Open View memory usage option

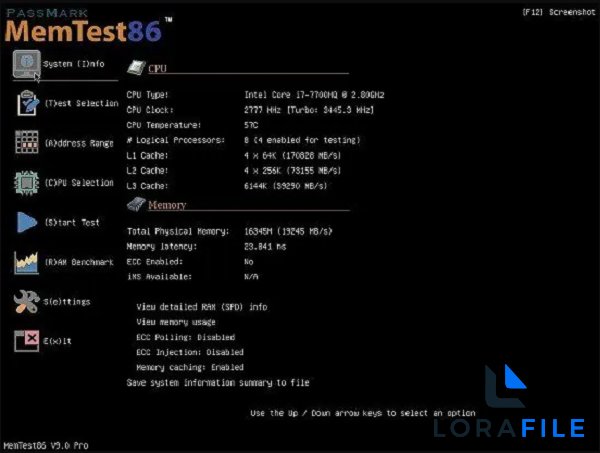(176, 322)
